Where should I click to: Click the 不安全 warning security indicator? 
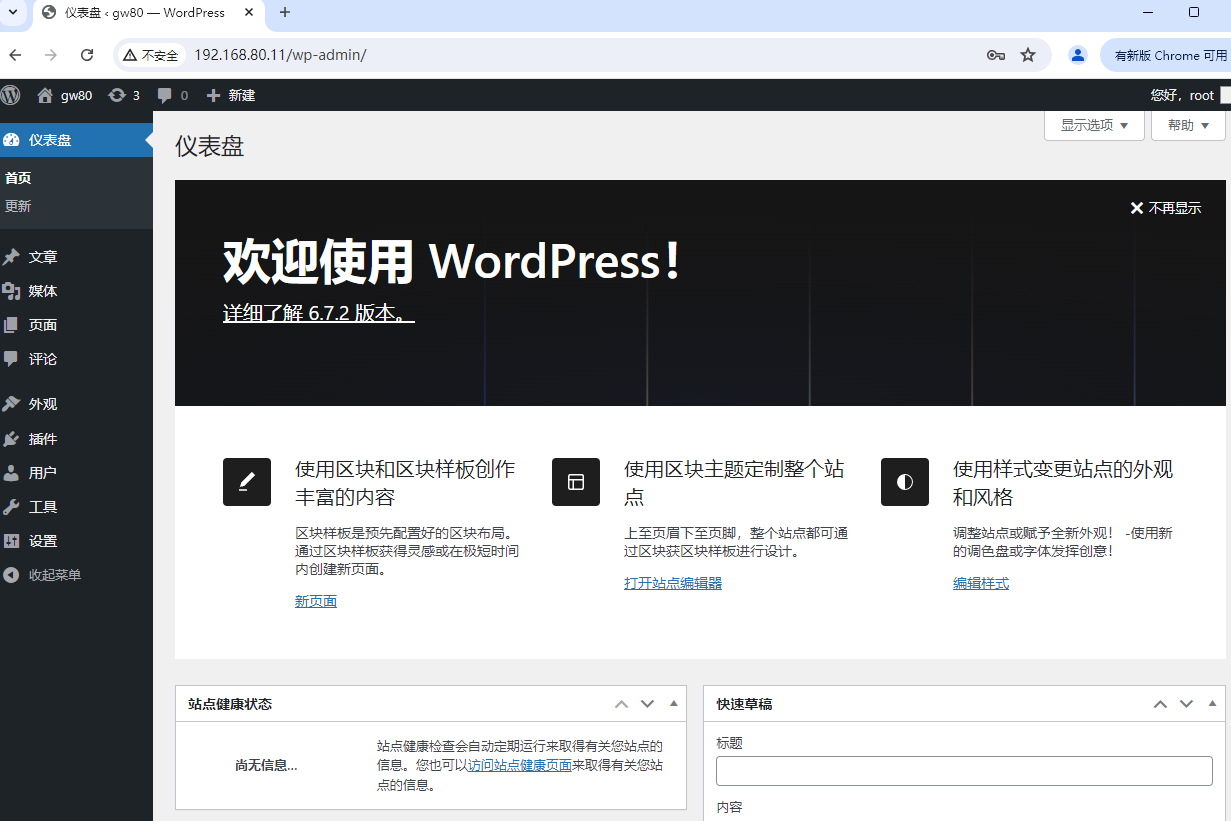click(151, 55)
